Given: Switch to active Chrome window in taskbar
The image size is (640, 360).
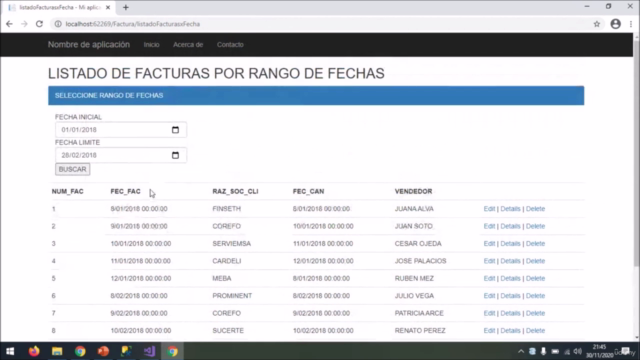Looking at the screenshot, I should coord(172,351).
